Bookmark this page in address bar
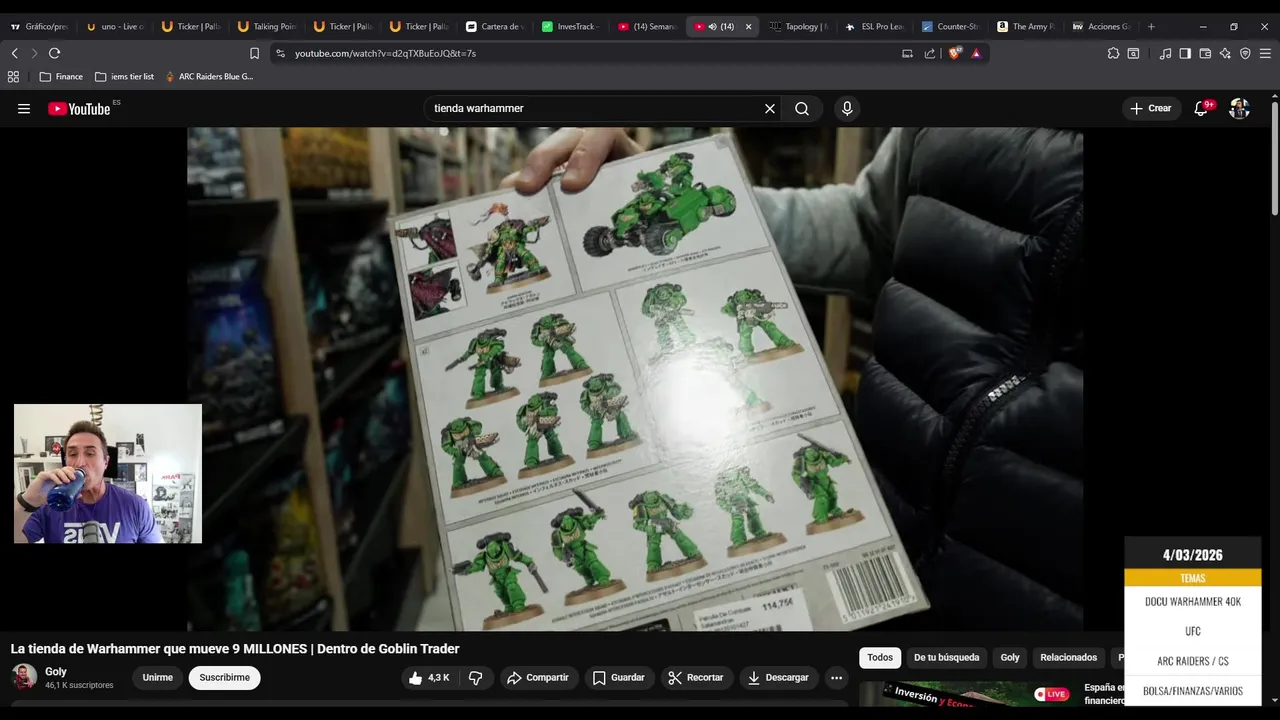The height and width of the screenshot is (720, 1280). 254,53
